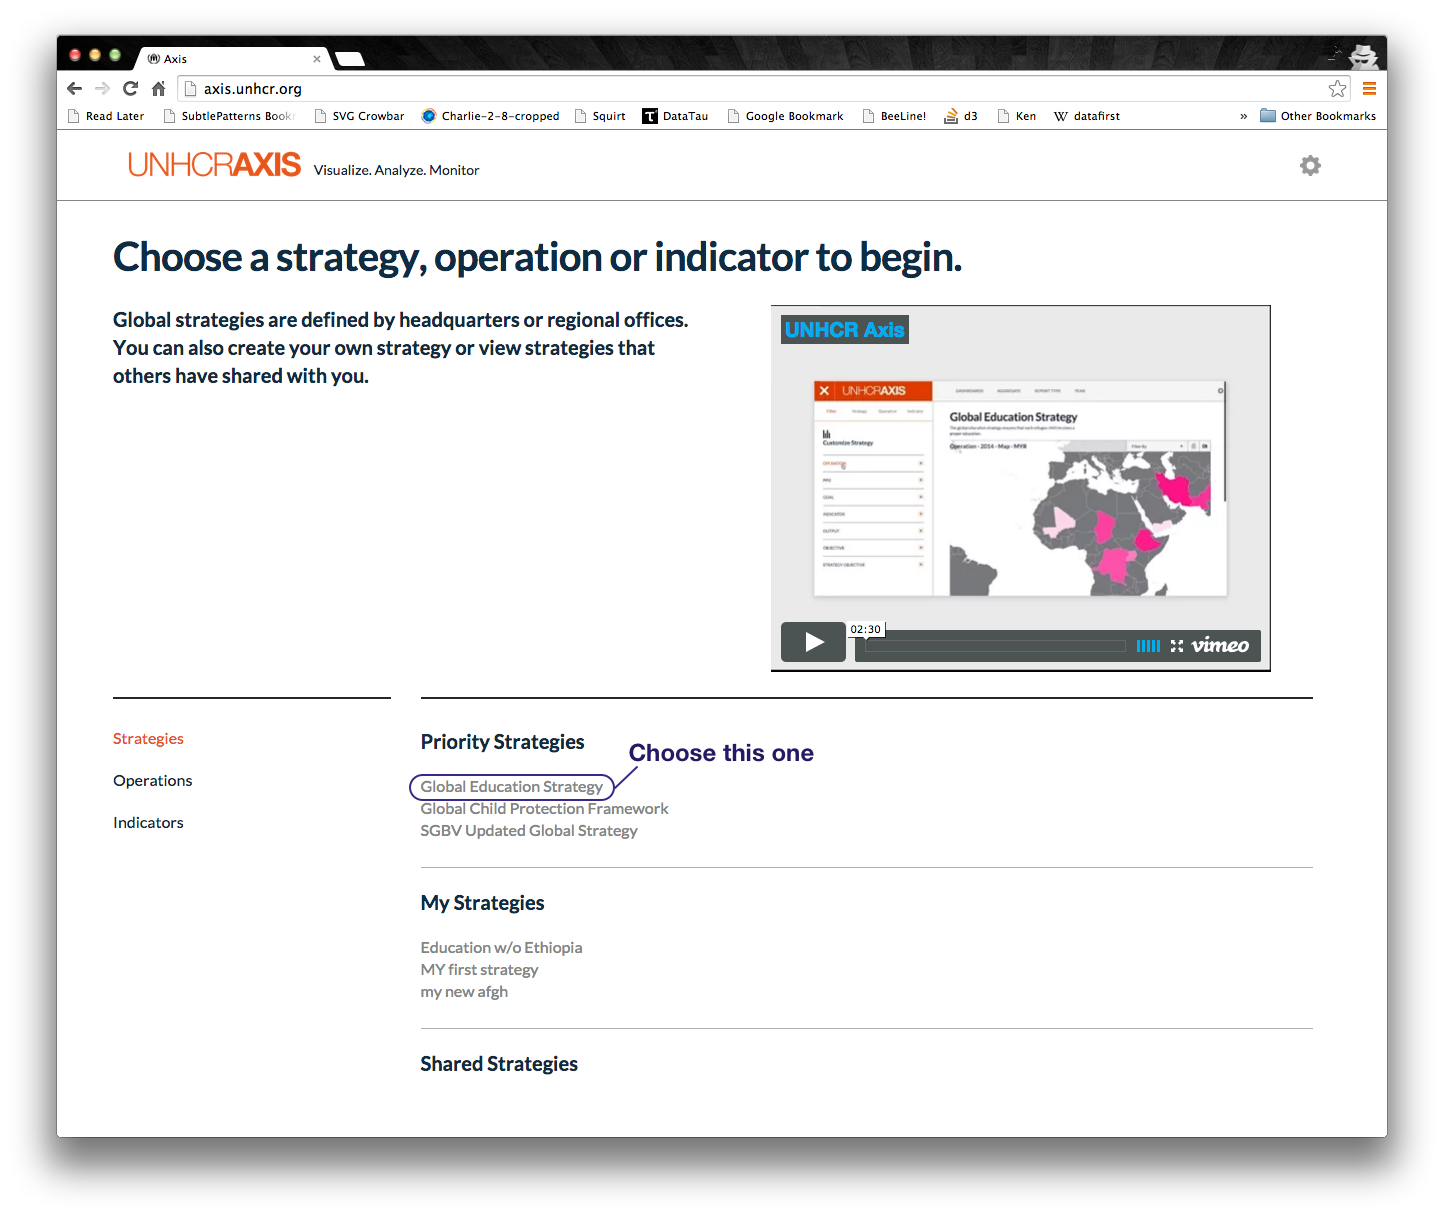This screenshot has height=1216, width=1444.
Task: Click the incognito spy icon
Action: pos(1364,56)
